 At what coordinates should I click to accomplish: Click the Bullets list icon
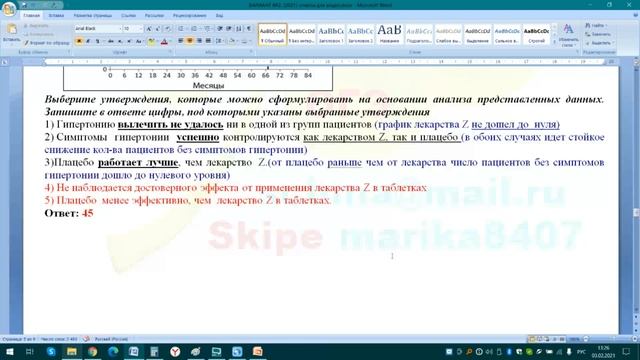coord(181,29)
